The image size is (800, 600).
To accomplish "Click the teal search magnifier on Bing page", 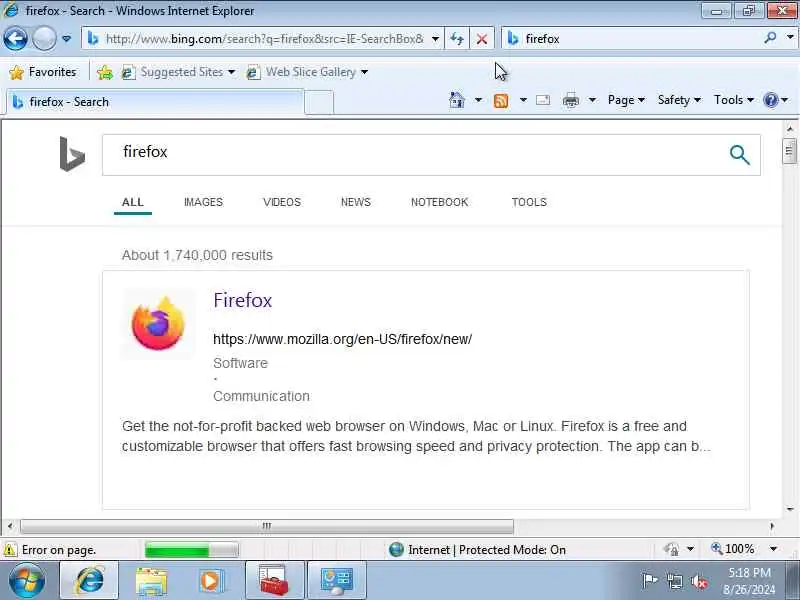I will (739, 155).
